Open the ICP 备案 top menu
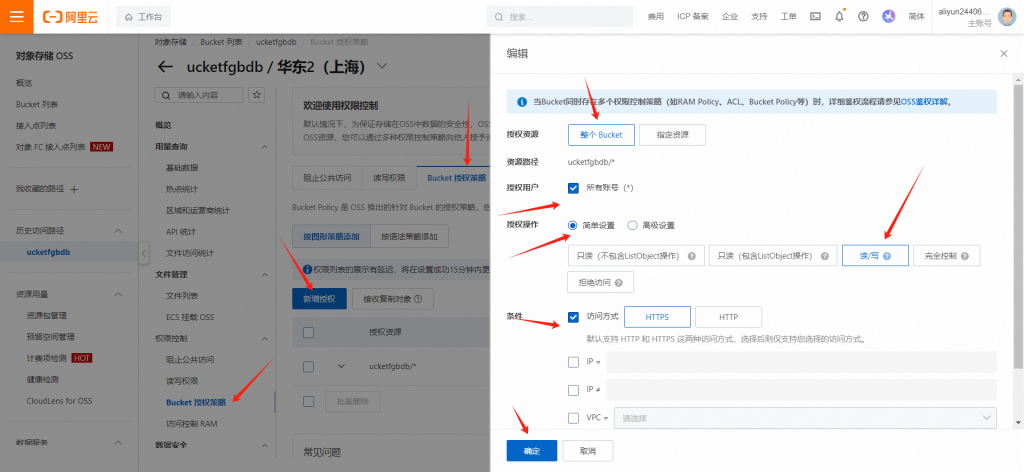 [693, 17]
